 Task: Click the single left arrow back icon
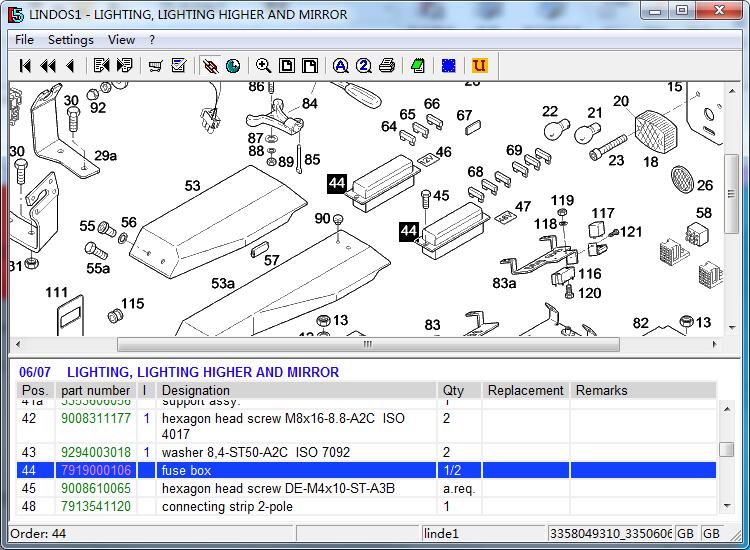pyautogui.click(x=70, y=66)
